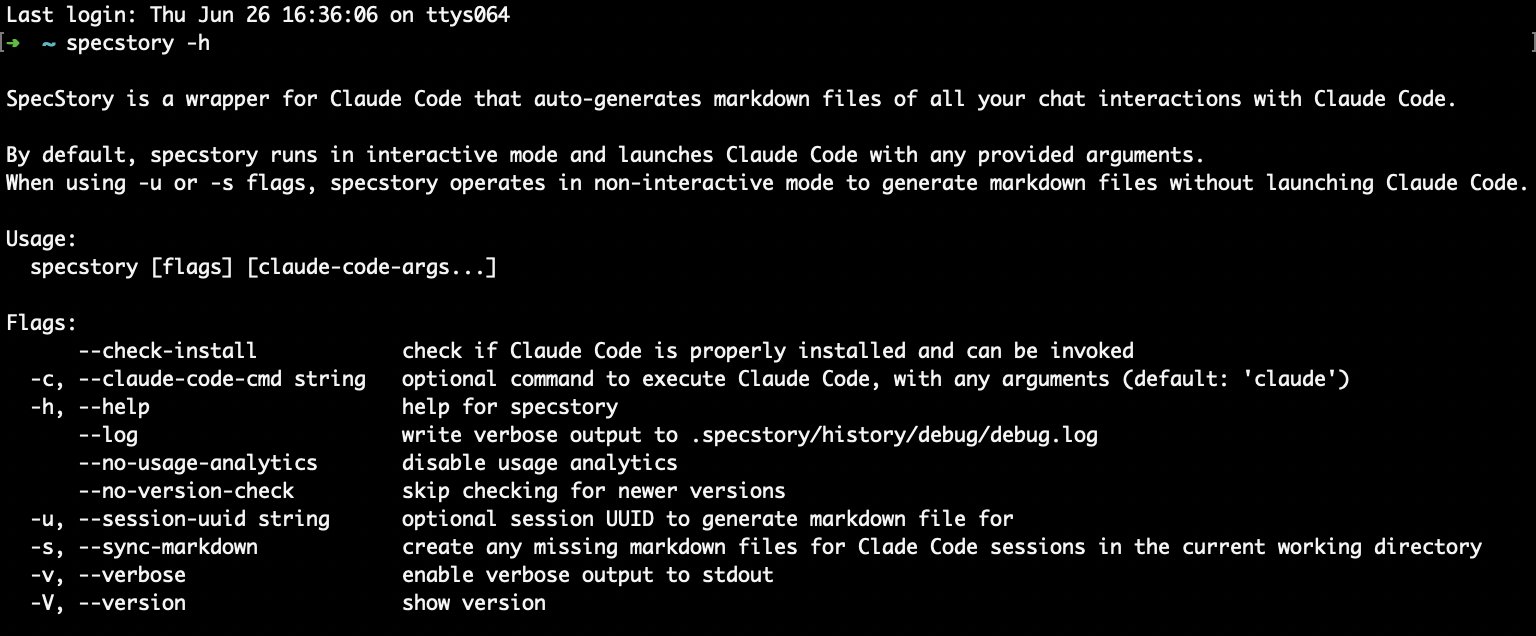This screenshot has height=636, width=1536.
Task: Select the --no-usage-analytics flag
Action: (x=198, y=463)
